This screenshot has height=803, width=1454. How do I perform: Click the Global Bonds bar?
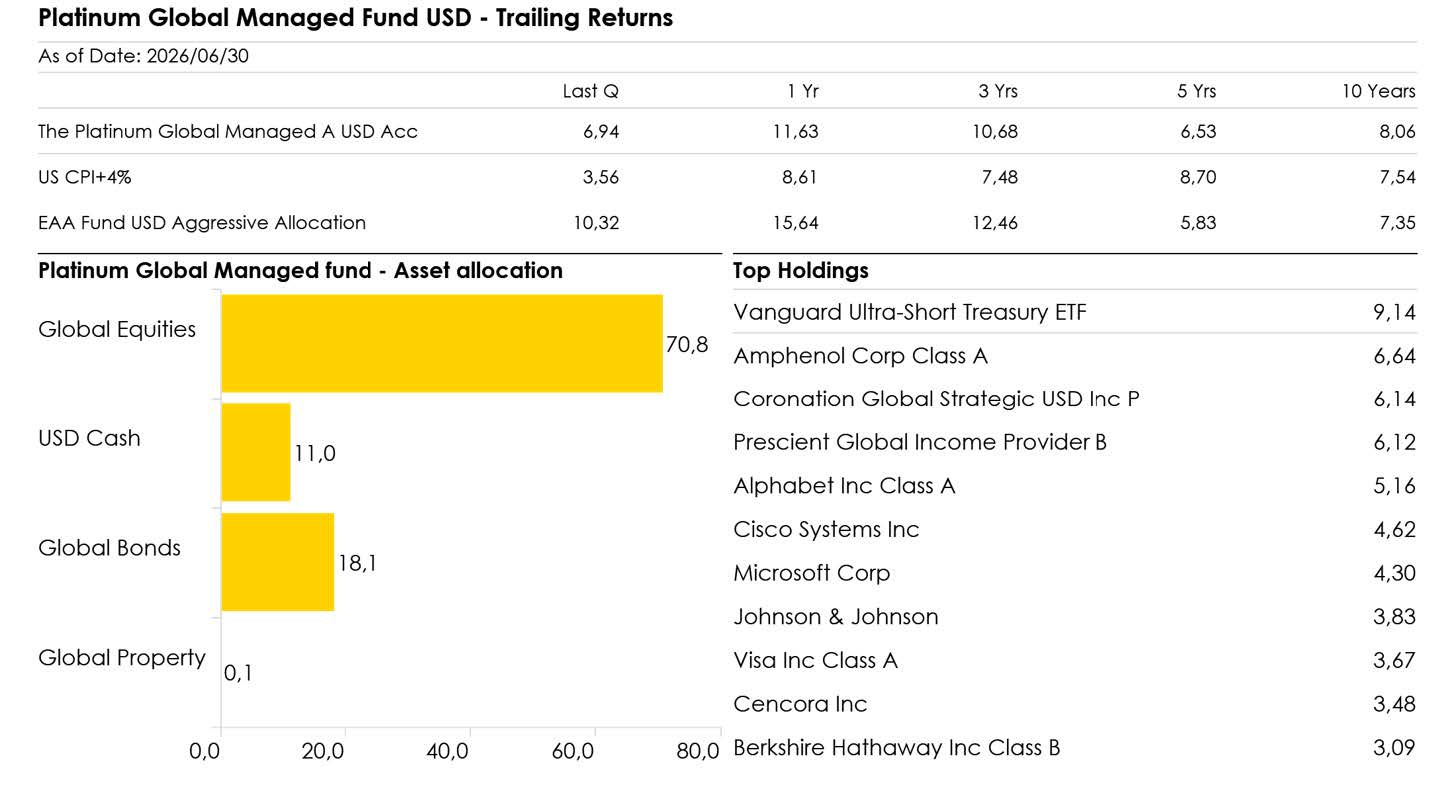(277, 561)
